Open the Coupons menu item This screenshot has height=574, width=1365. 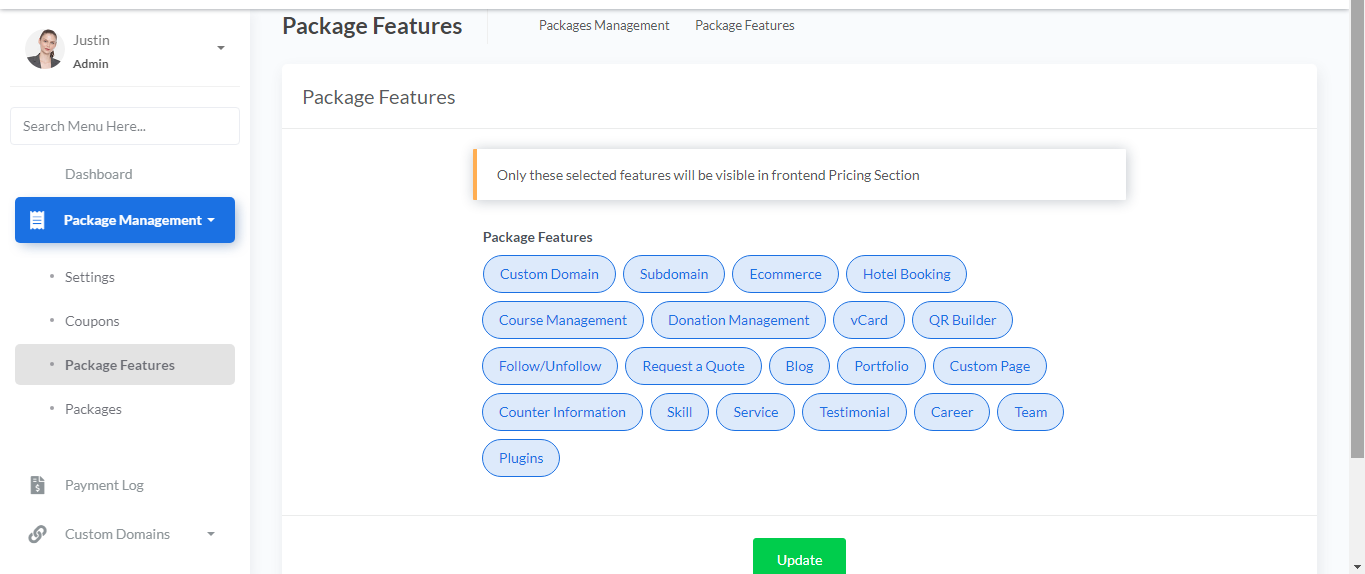tap(92, 321)
